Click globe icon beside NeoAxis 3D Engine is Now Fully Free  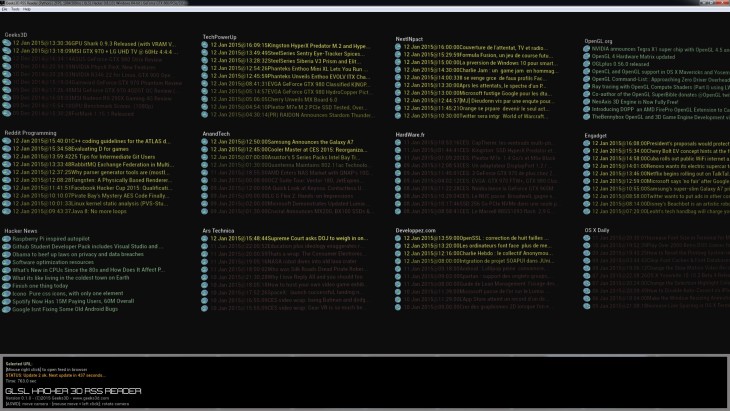click(x=587, y=101)
